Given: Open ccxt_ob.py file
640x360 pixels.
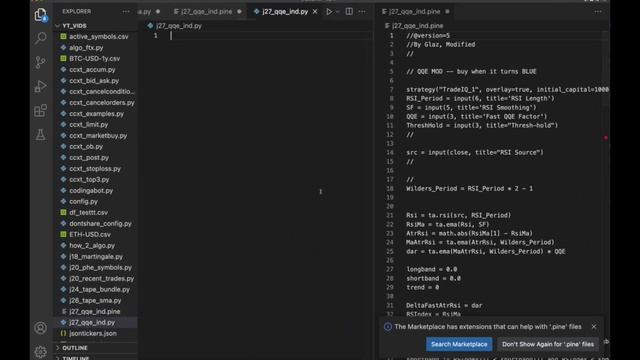Looking at the screenshot, I should pyautogui.click(x=86, y=147).
